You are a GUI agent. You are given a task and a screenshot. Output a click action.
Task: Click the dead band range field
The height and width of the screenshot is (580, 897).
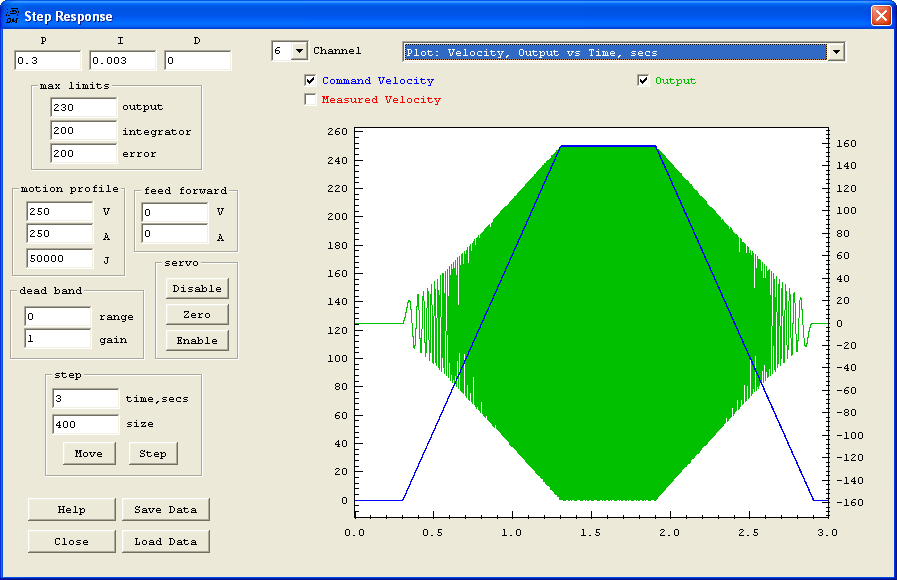(57, 317)
